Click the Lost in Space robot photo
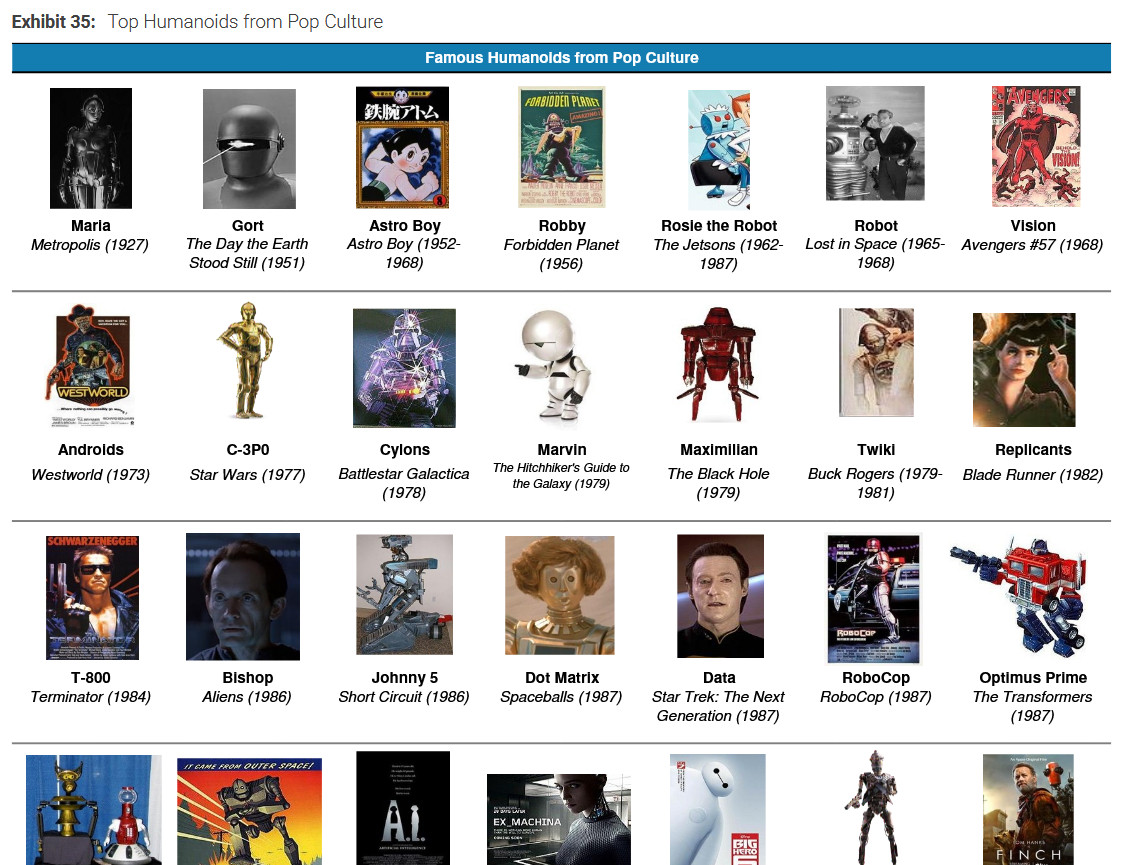This screenshot has width=1126, height=865. 875,144
